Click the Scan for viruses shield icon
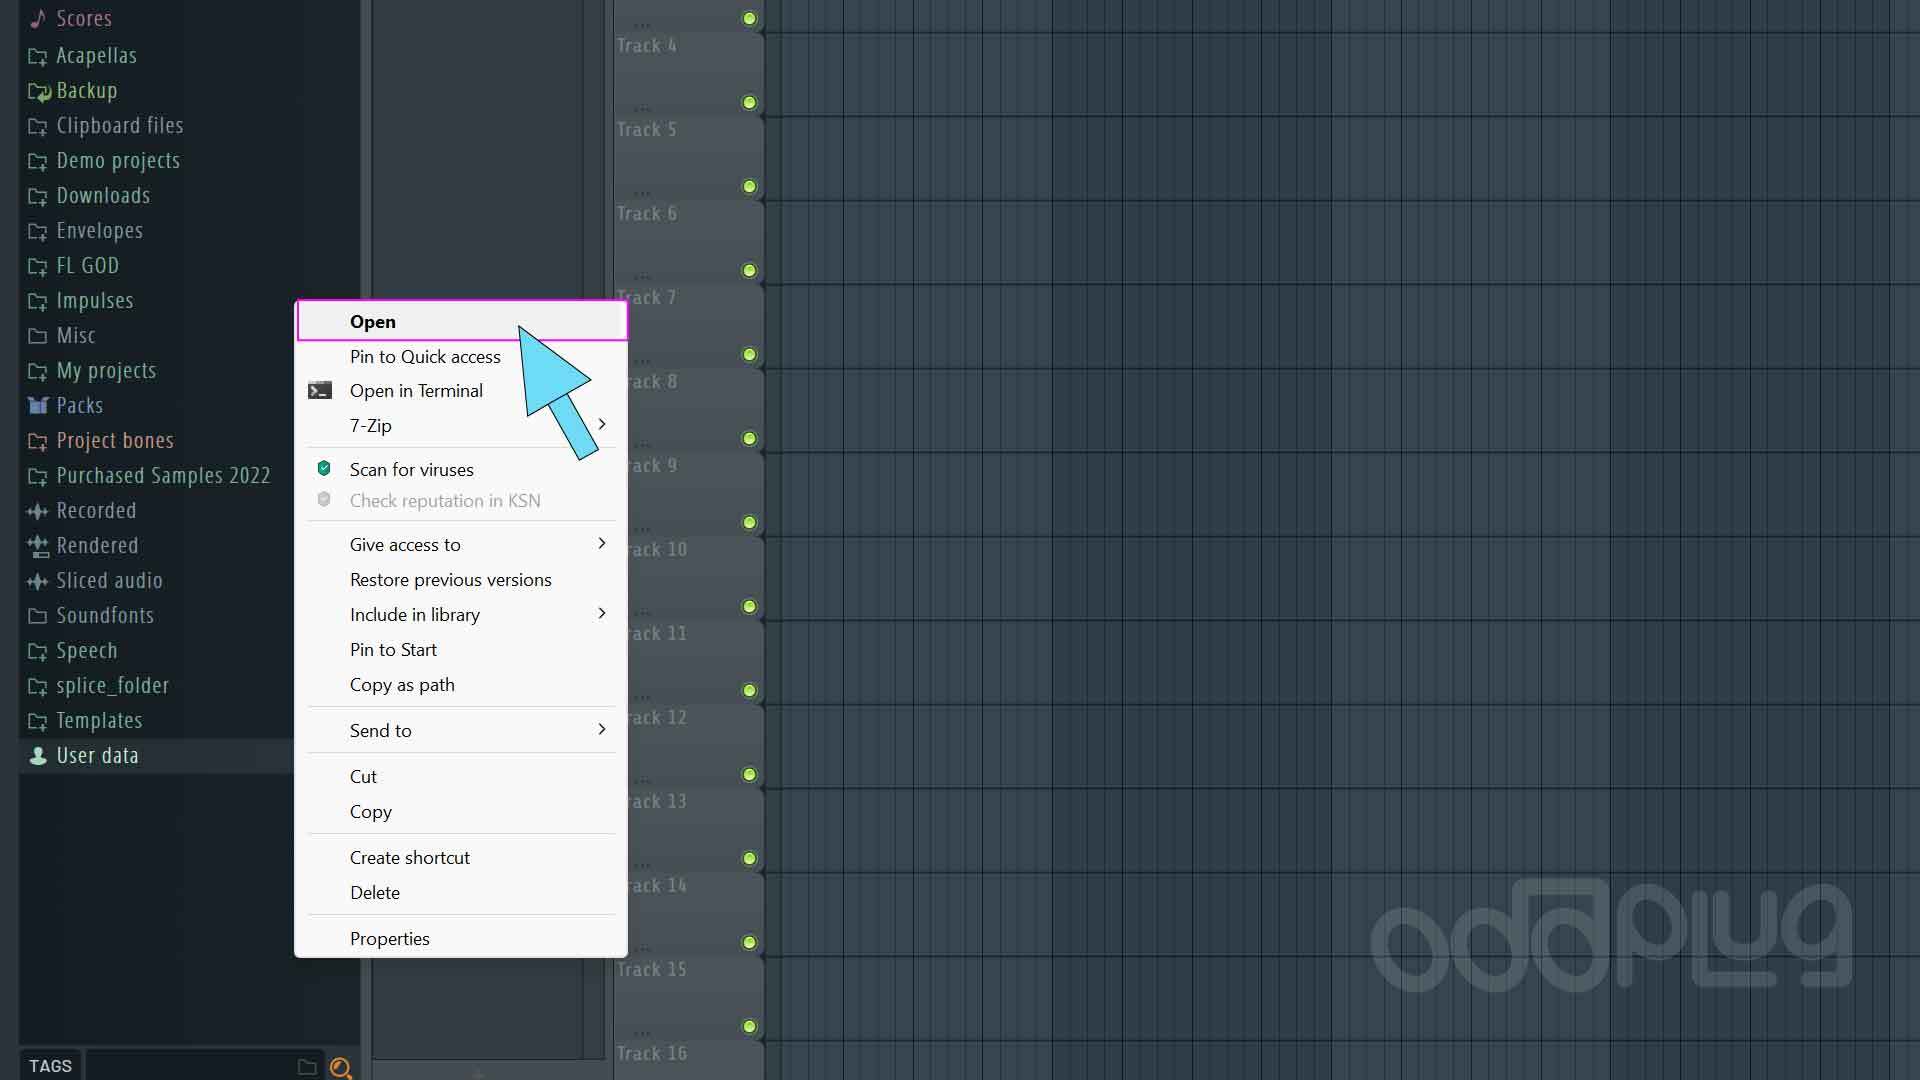This screenshot has height=1080, width=1920. pos(324,469)
